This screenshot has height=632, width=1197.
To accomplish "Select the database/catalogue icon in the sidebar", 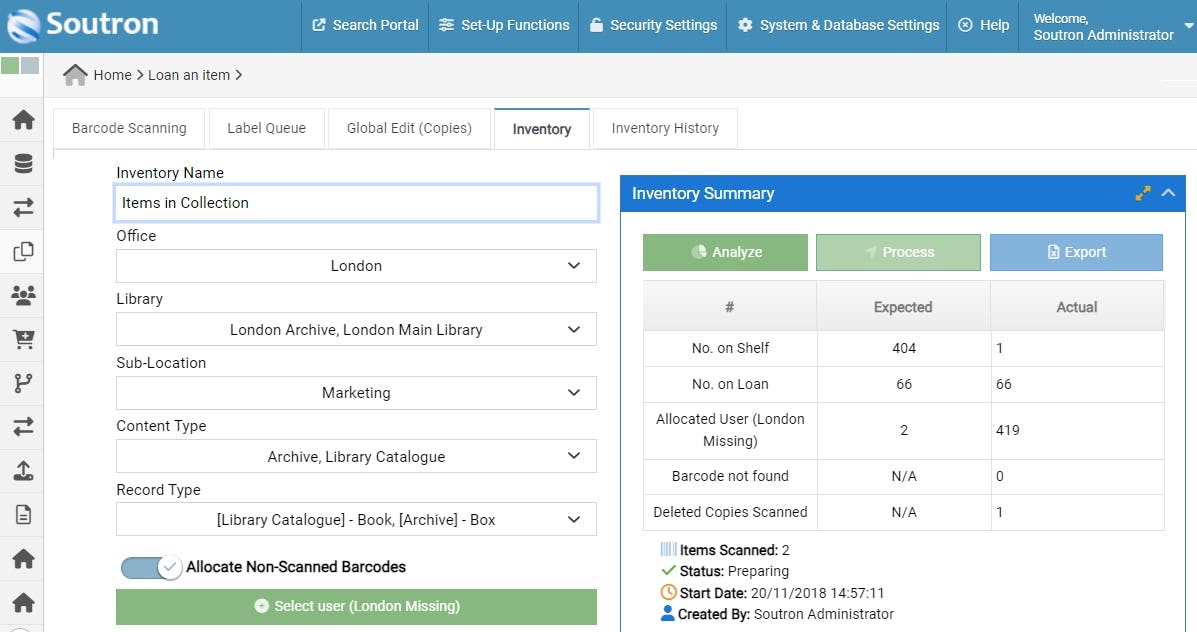I will [22, 163].
